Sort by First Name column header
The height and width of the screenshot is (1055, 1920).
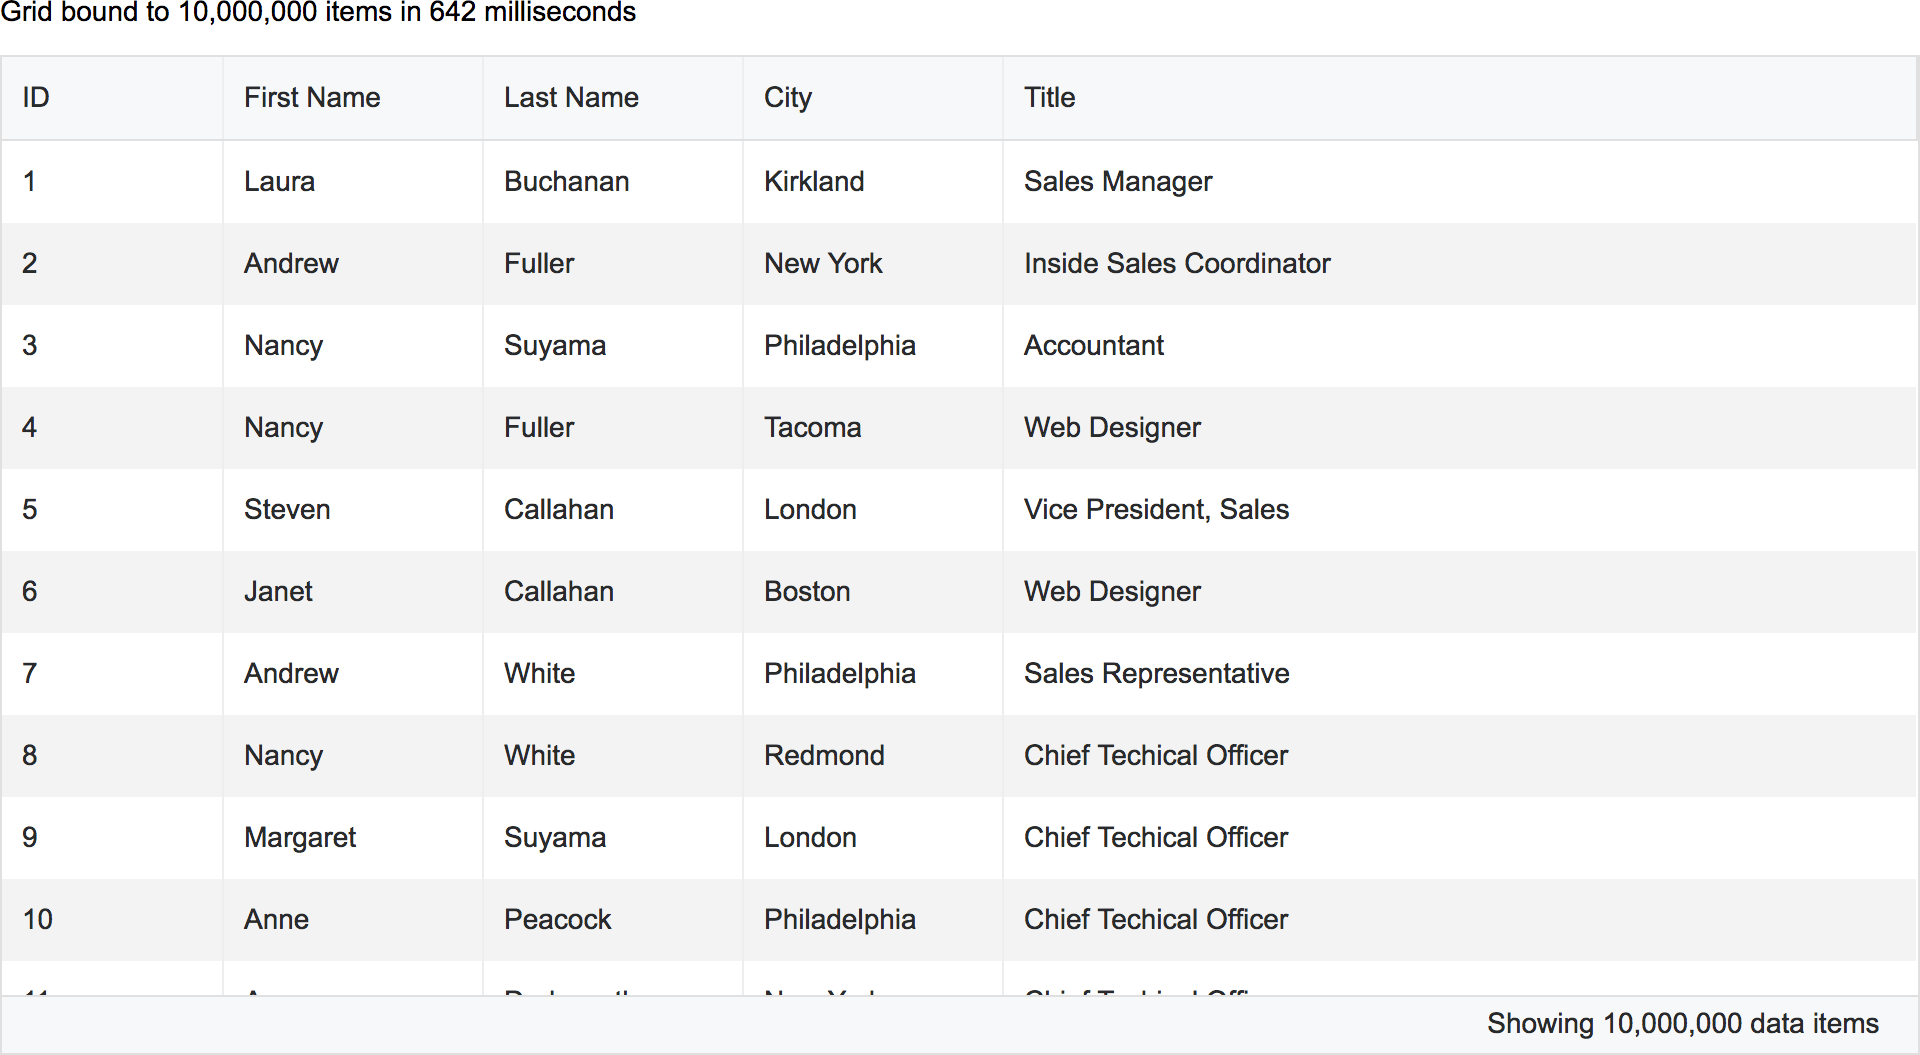pos(312,97)
